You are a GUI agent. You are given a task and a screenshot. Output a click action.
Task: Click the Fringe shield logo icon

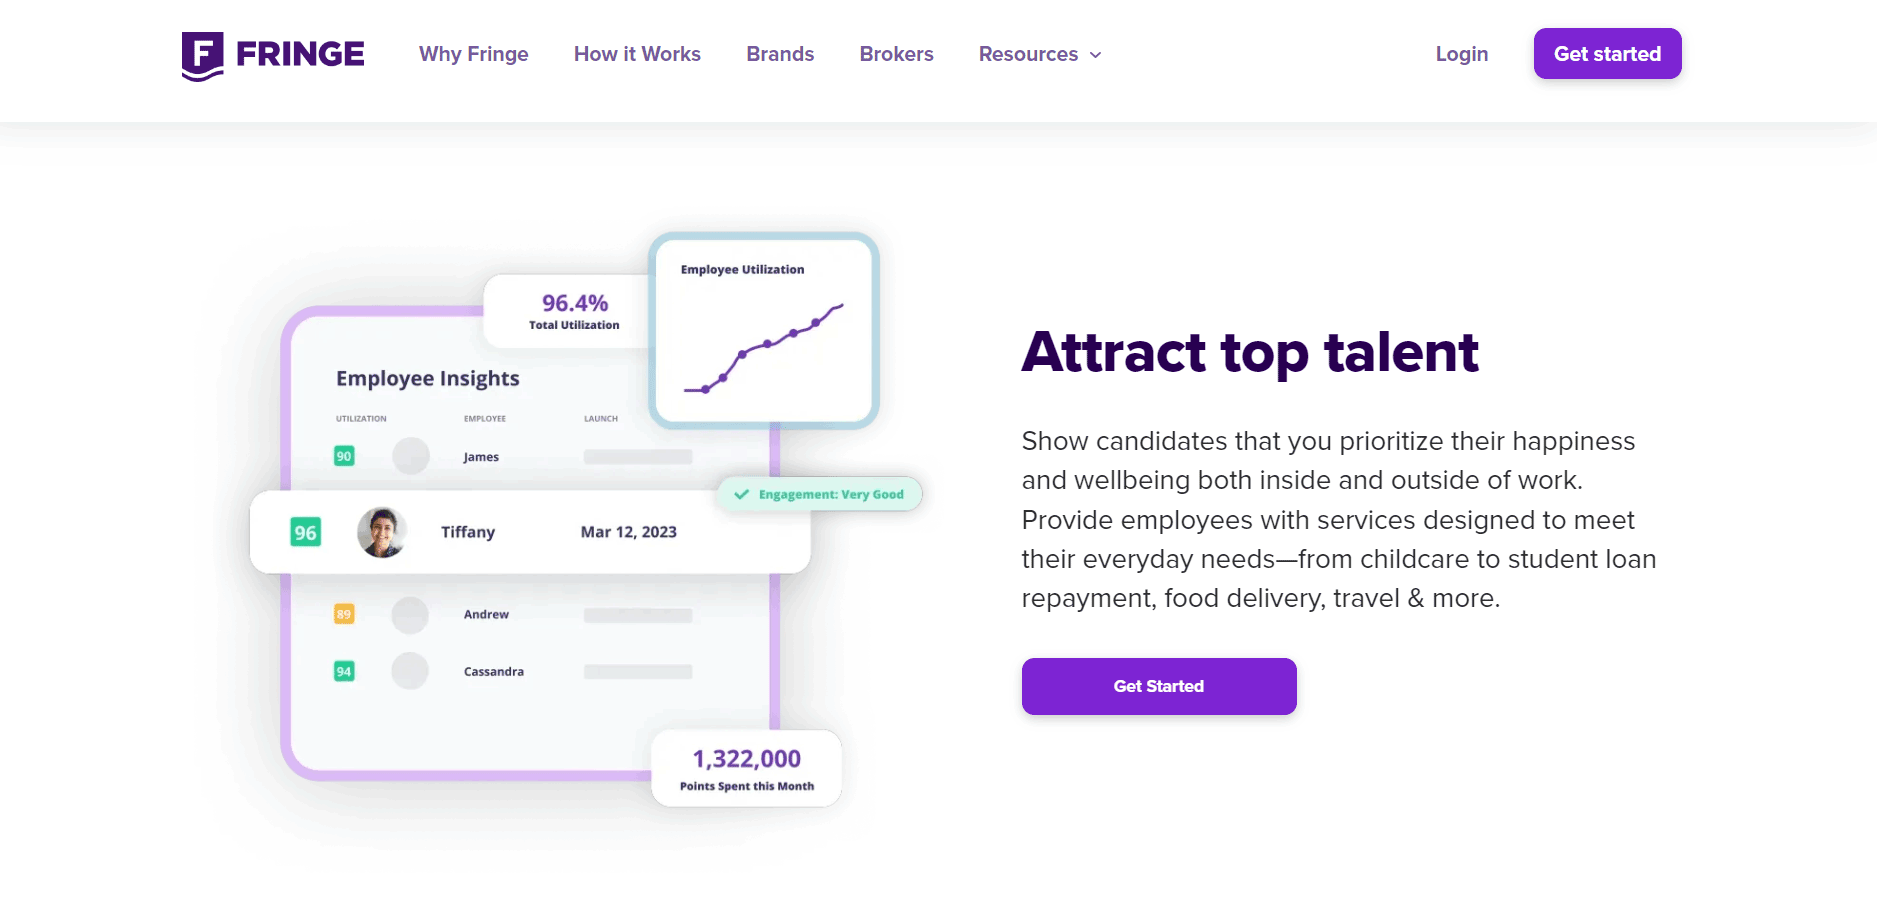[x=202, y=56]
